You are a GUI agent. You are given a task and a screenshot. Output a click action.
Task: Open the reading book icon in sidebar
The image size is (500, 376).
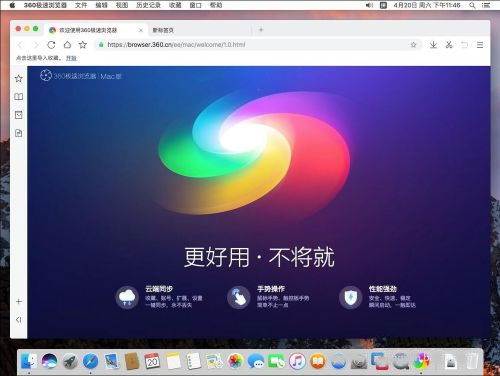[19, 97]
